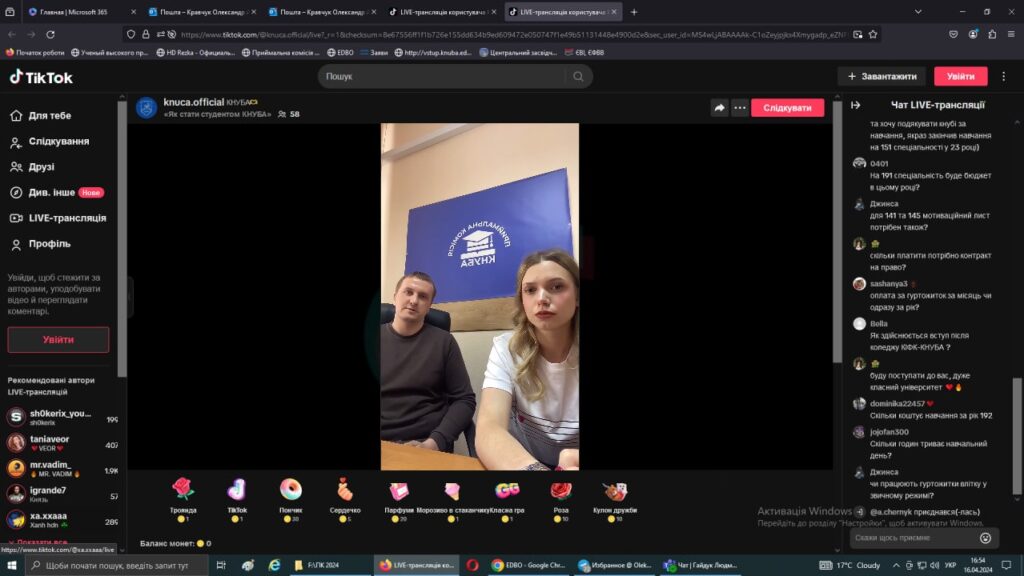Viewport: 1024px width, 576px height.
Task: Click the sidebar Увійти button
Action: pyautogui.click(x=58, y=340)
